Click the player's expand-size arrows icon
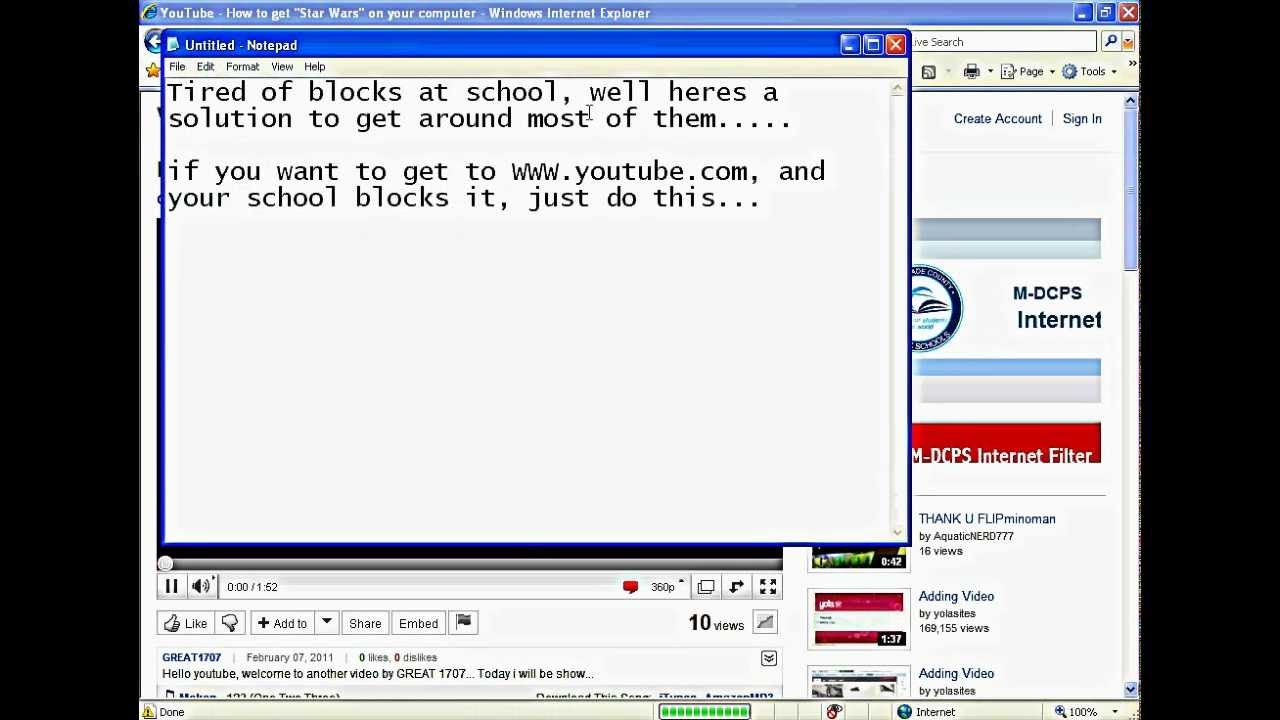1280x720 pixels. click(737, 587)
